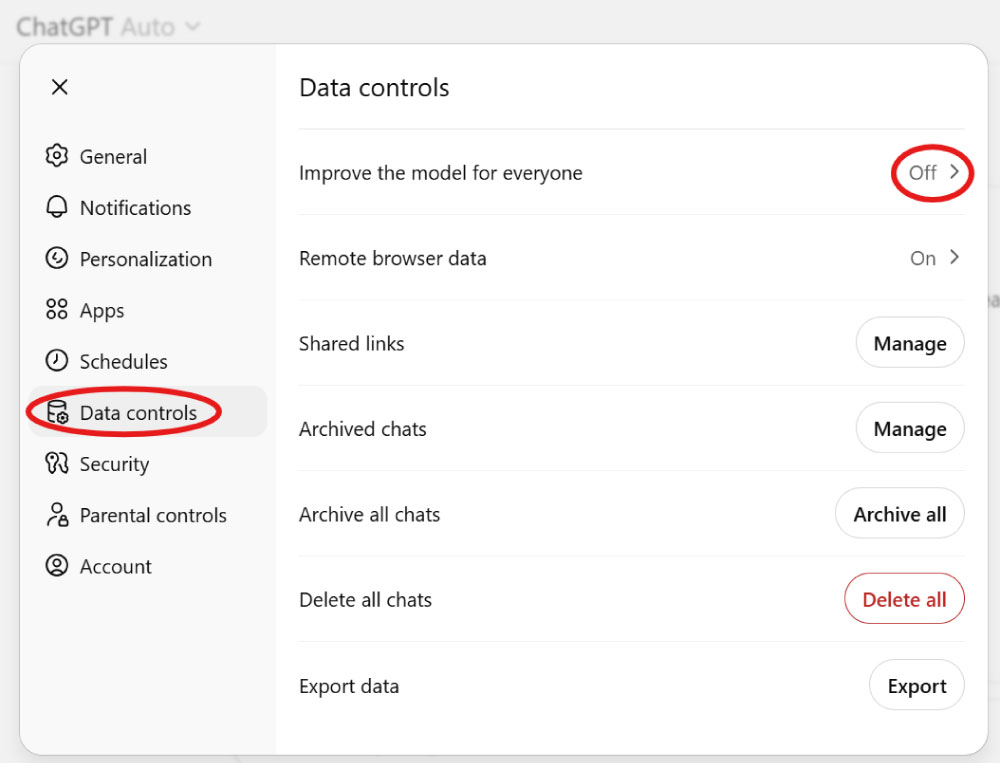Select the General settings gear icon
The image size is (1000, 763).
coord(58,156)
